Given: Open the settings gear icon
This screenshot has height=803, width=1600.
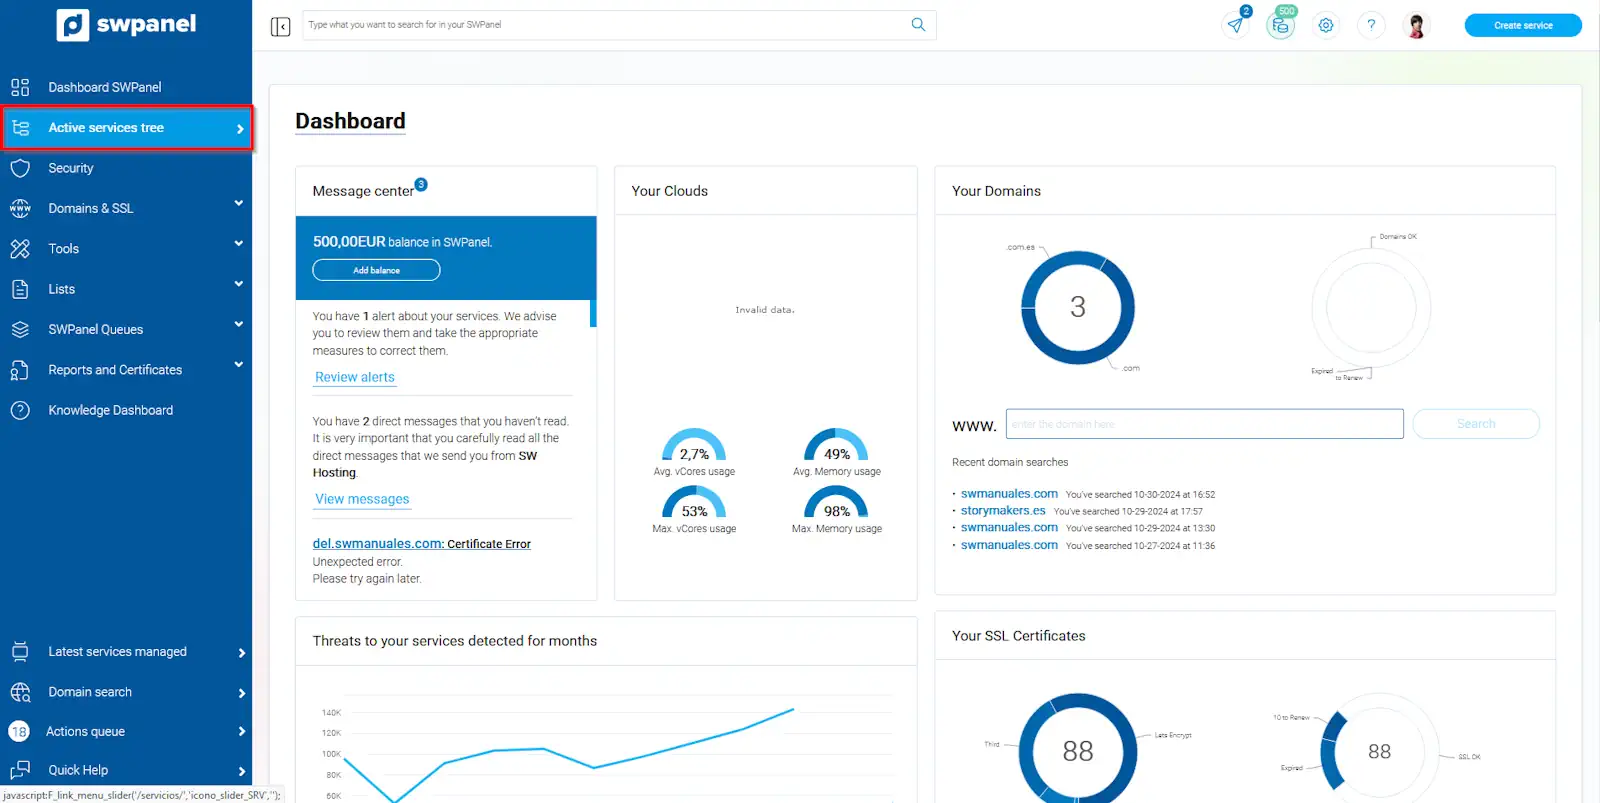Looking at the screenshot, I should [1326, 26].
